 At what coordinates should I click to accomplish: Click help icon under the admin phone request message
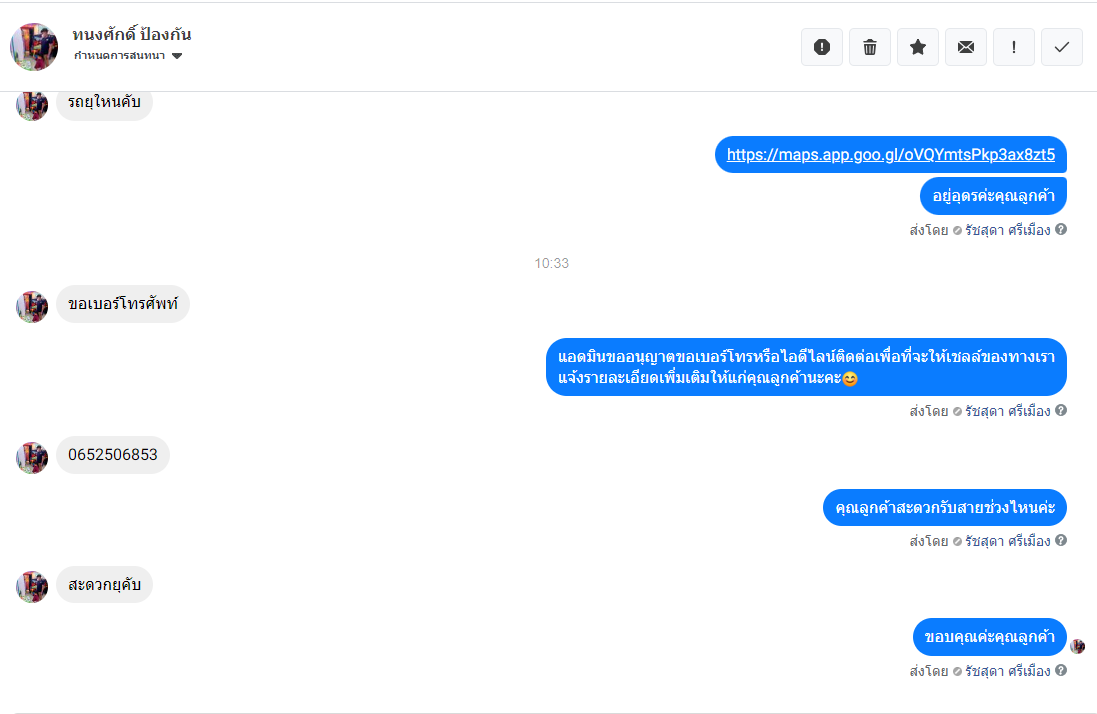coord(1061,410)
